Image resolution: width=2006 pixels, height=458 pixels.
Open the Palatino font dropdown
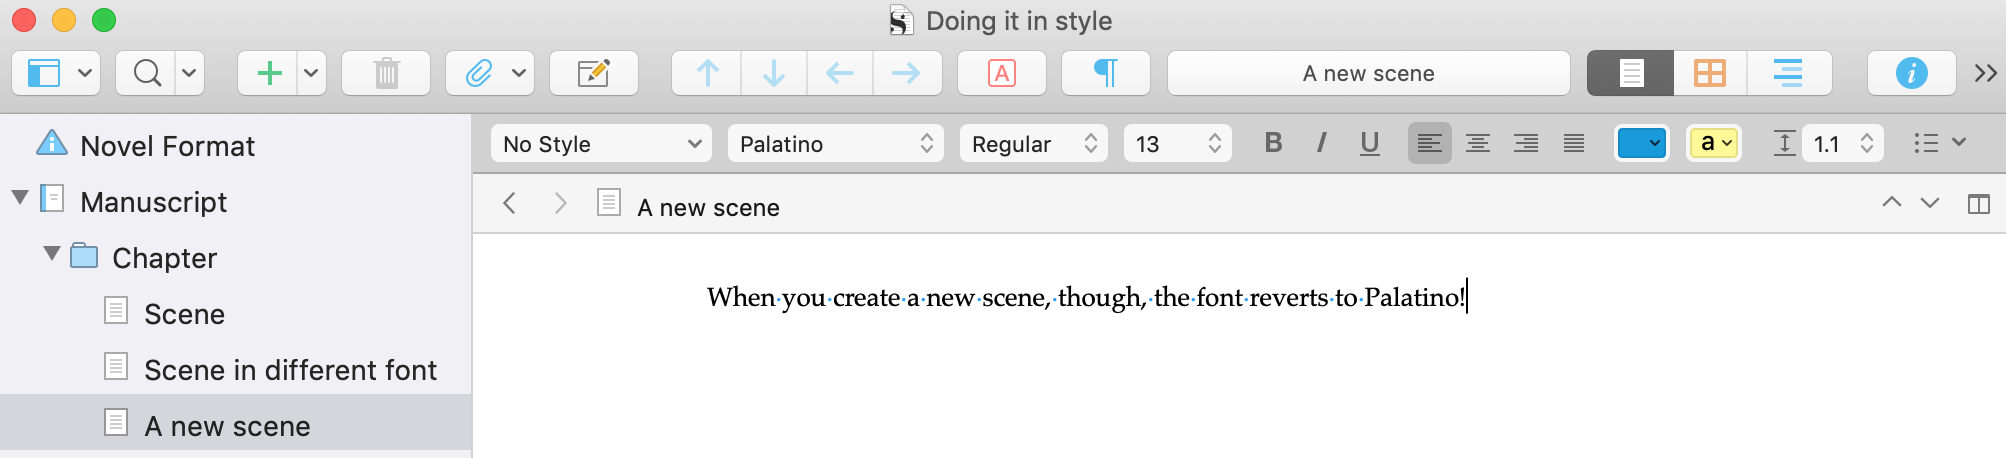click(836, 144)
